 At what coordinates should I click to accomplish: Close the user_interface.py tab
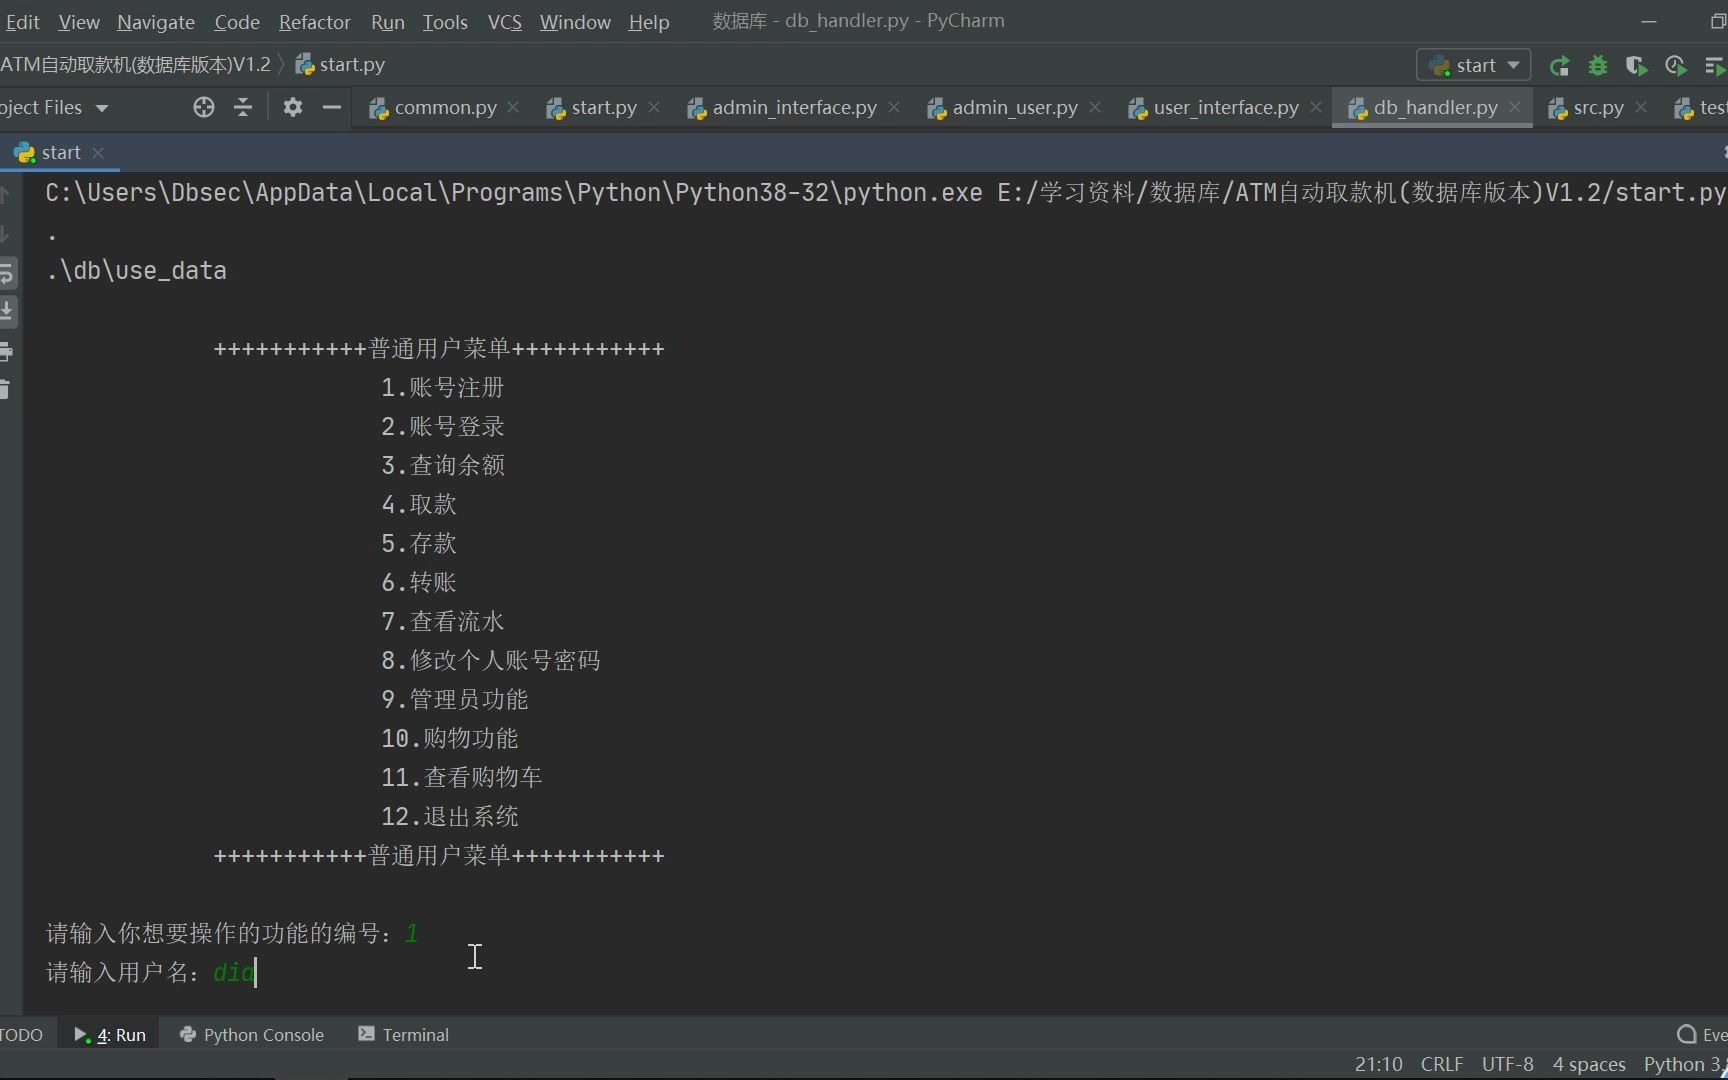[1316, 107]
